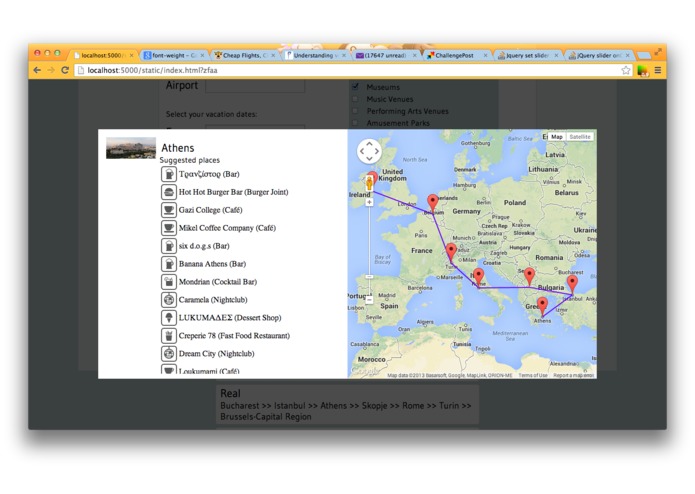
Task: Zoom in with the map plus button
Action: (369, 202)
